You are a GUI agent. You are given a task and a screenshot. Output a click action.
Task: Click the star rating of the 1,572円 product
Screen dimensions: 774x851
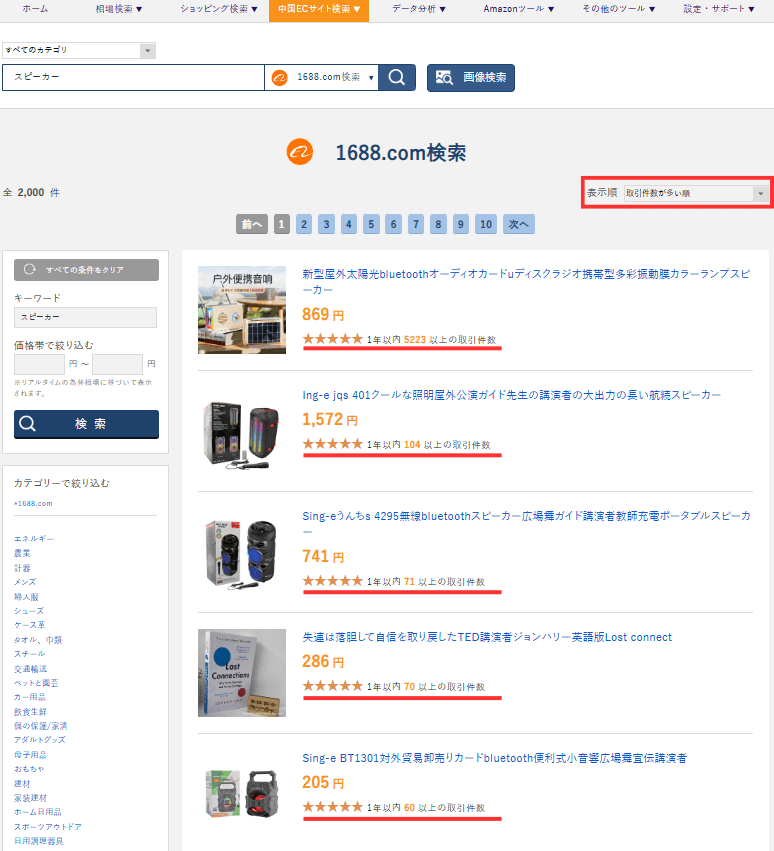333,444
